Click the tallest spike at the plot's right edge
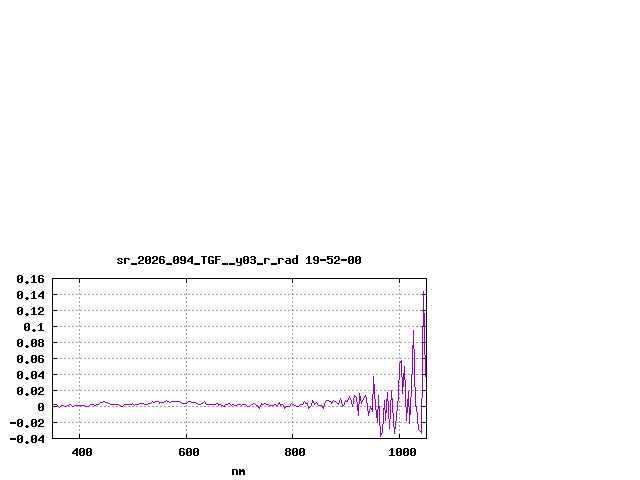Screen dimensions: 640x480 (425, 293)
